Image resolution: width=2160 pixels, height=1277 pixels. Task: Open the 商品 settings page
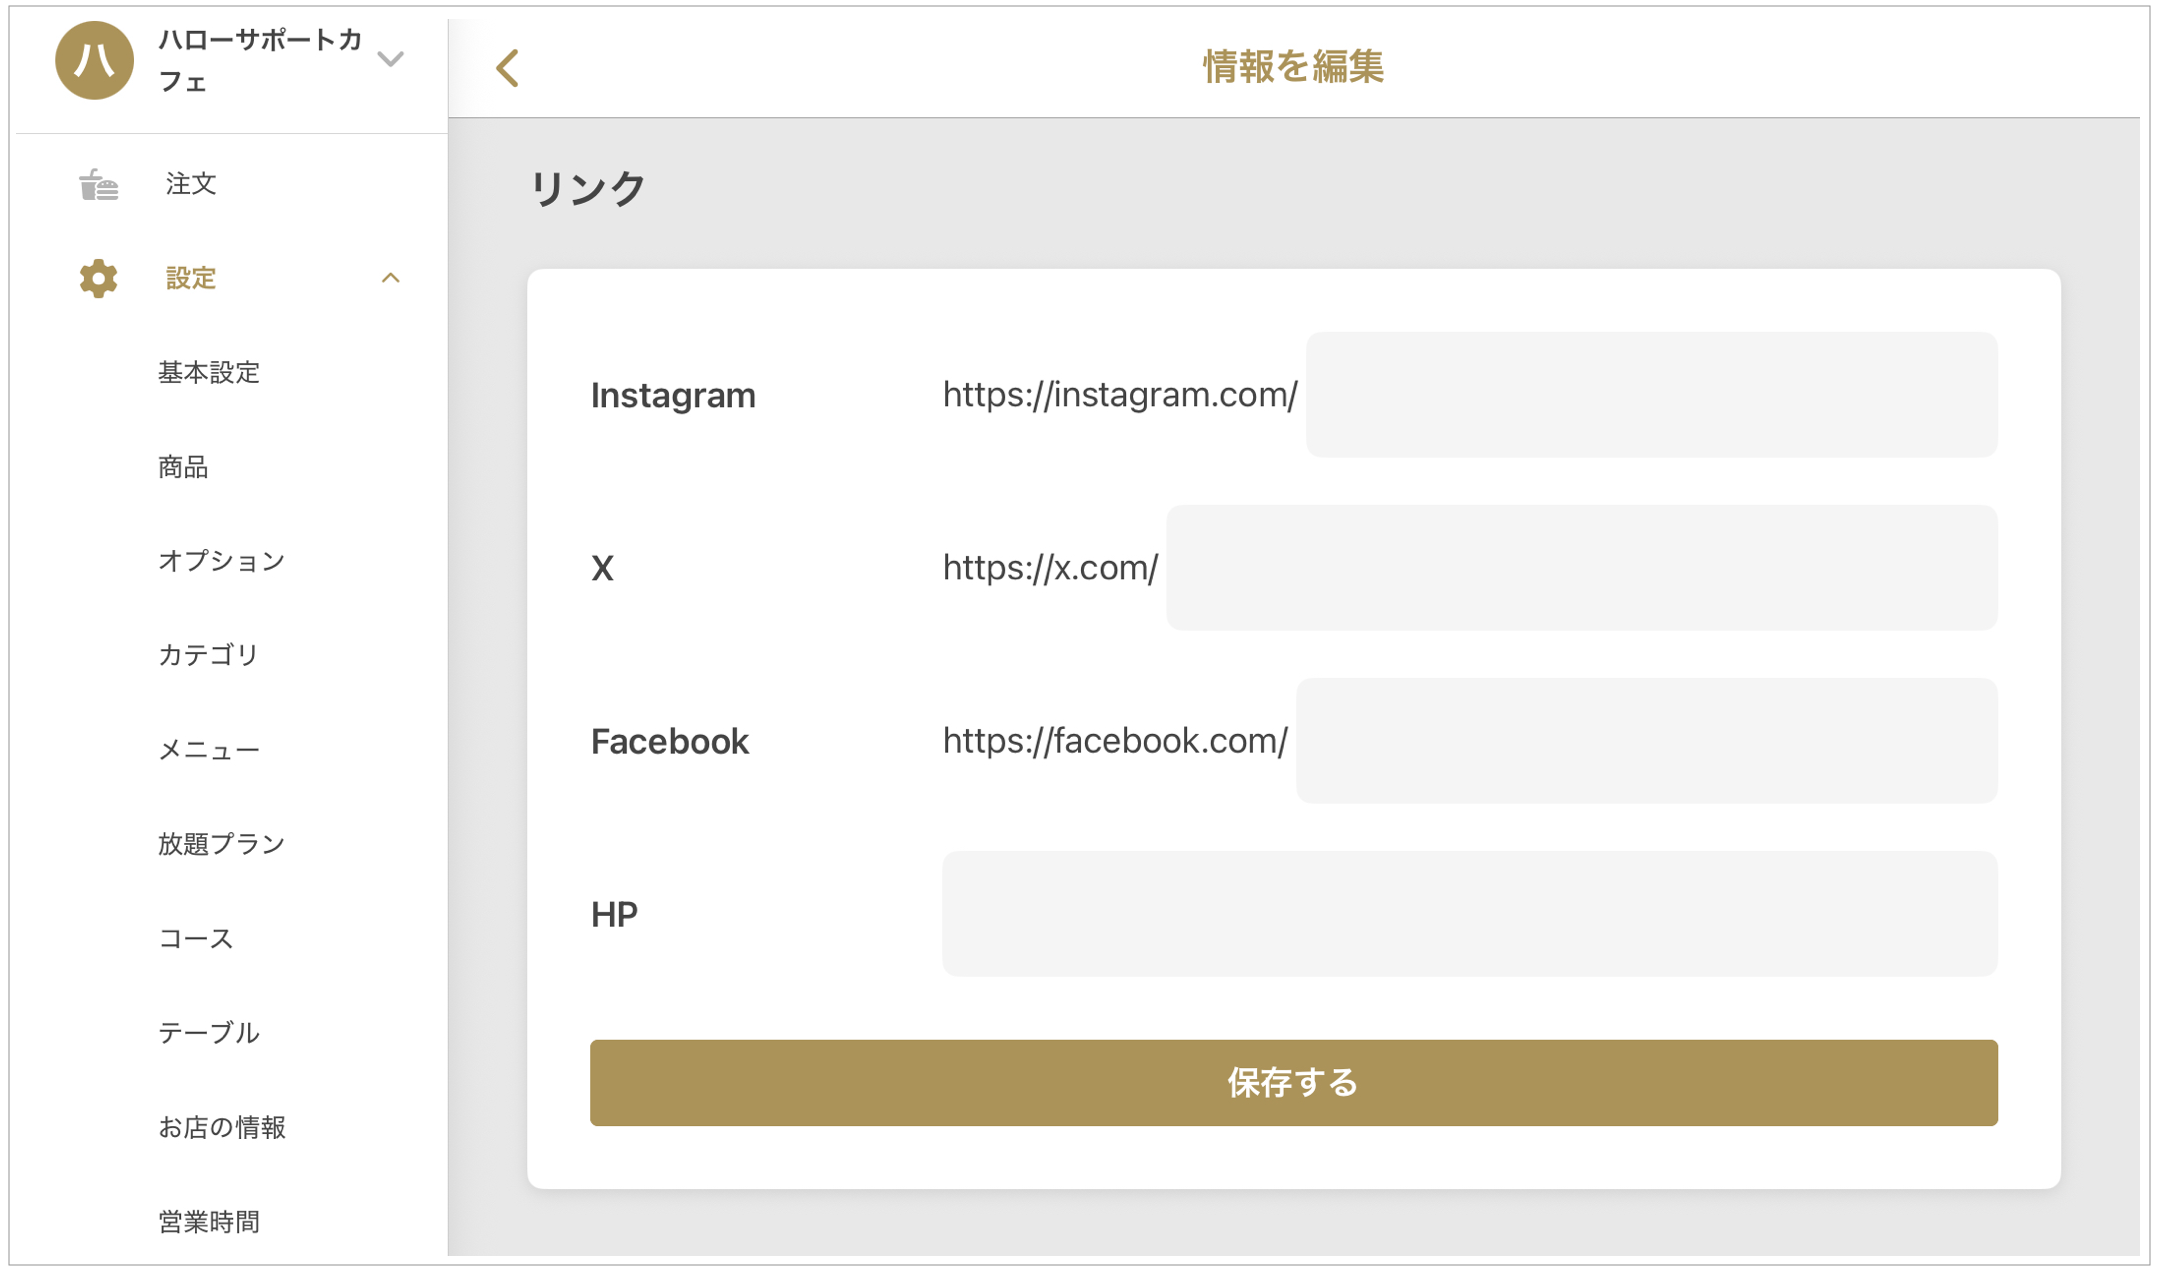click(x=183, y=467)
